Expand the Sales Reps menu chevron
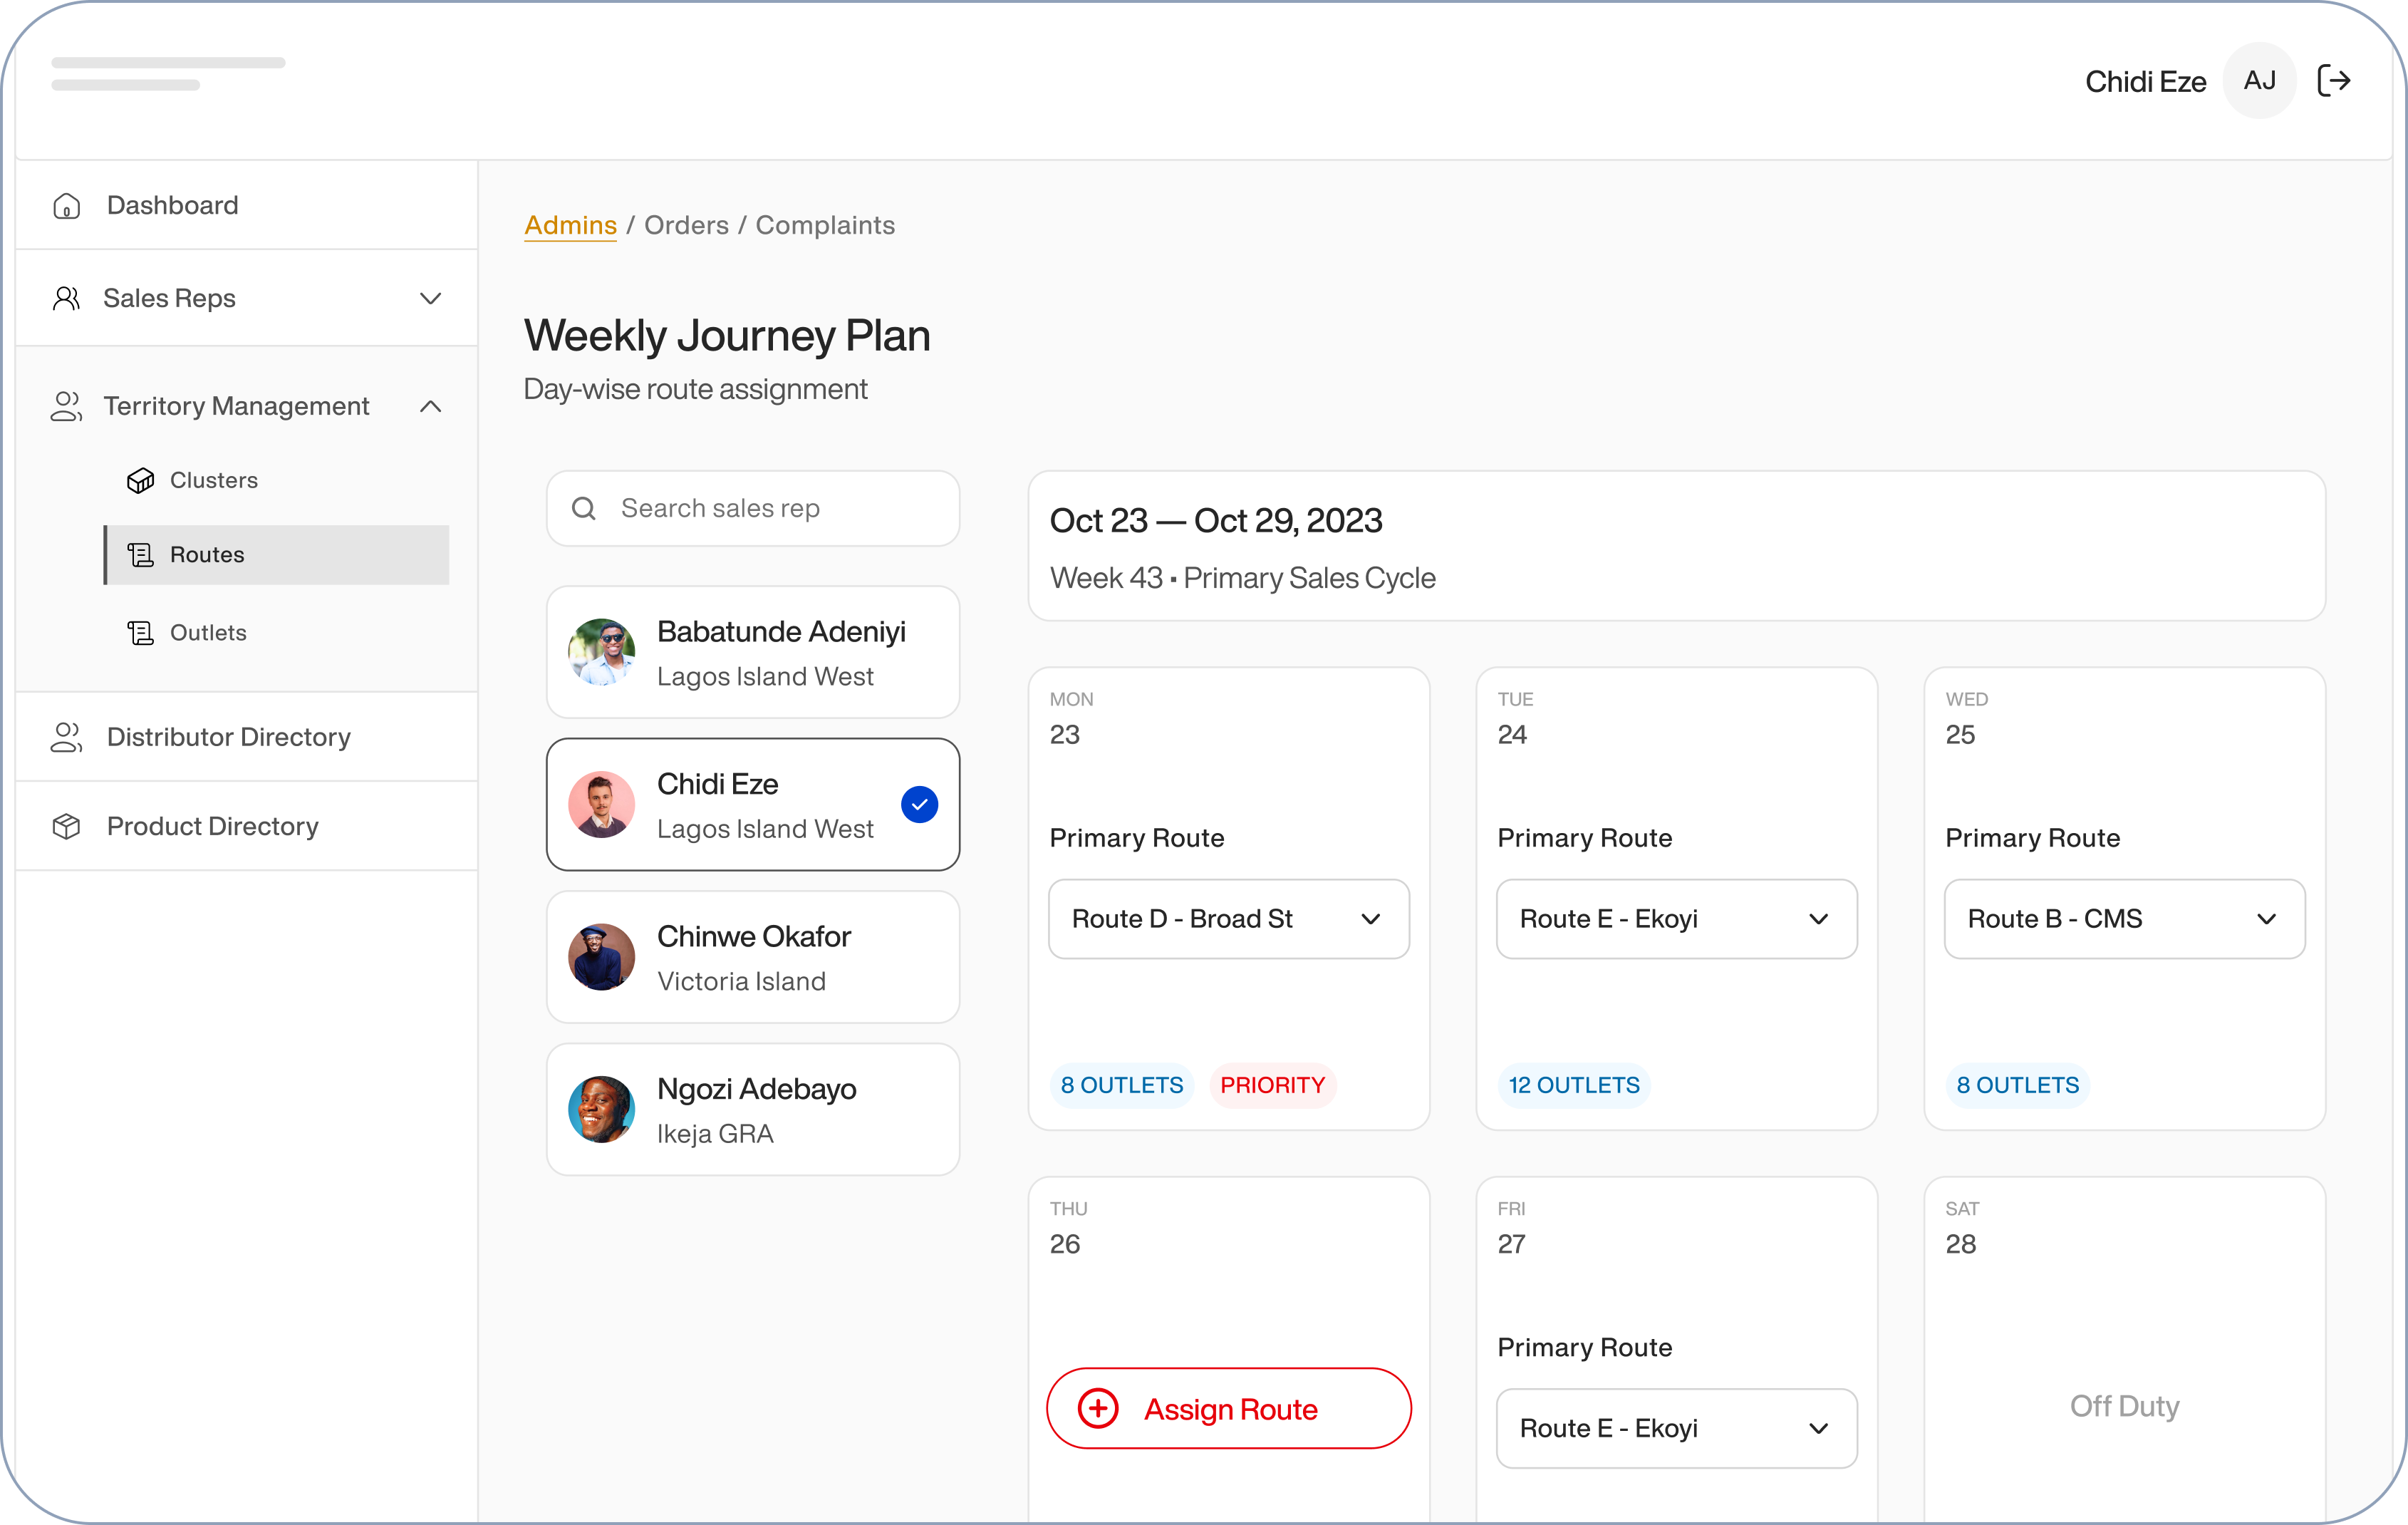The width and height of the screenshot is (2408, 1525). coord(431,298)
